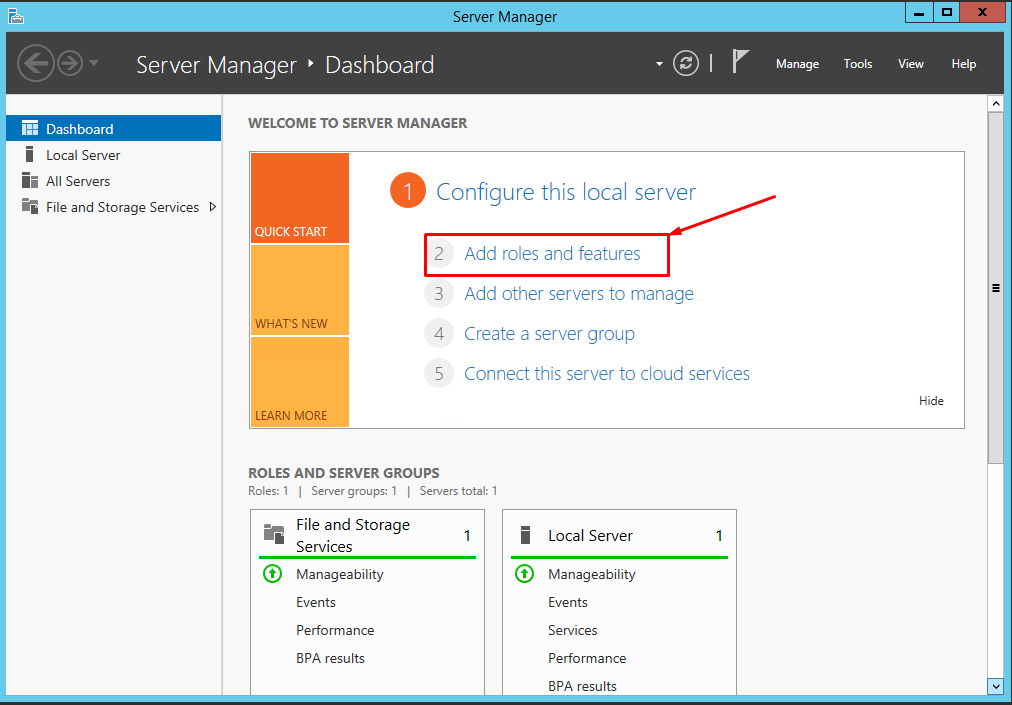Open the What's New tile
This screenshot has height=705, width=1012.
pyautogui.click(x=299, y=290)
